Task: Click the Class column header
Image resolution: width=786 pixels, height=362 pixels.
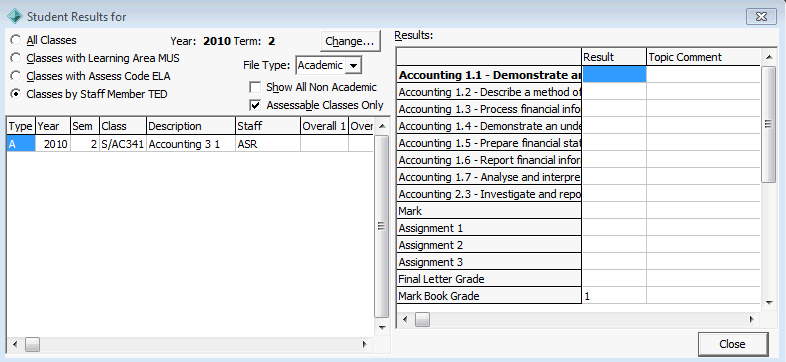Action: 123,126
